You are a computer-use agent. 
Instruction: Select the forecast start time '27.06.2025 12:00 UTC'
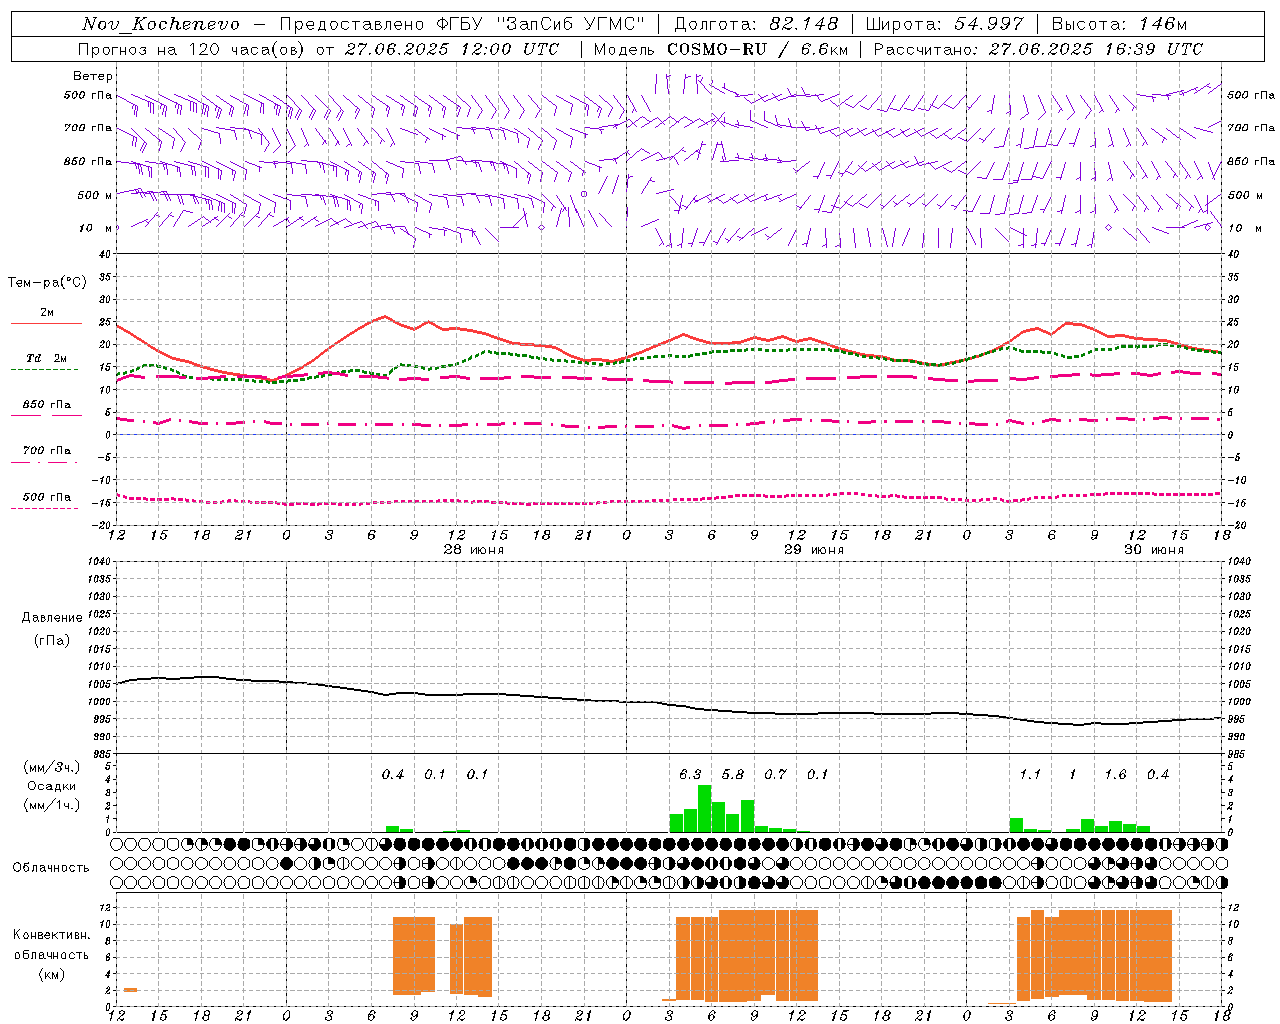tap(452, 49)
